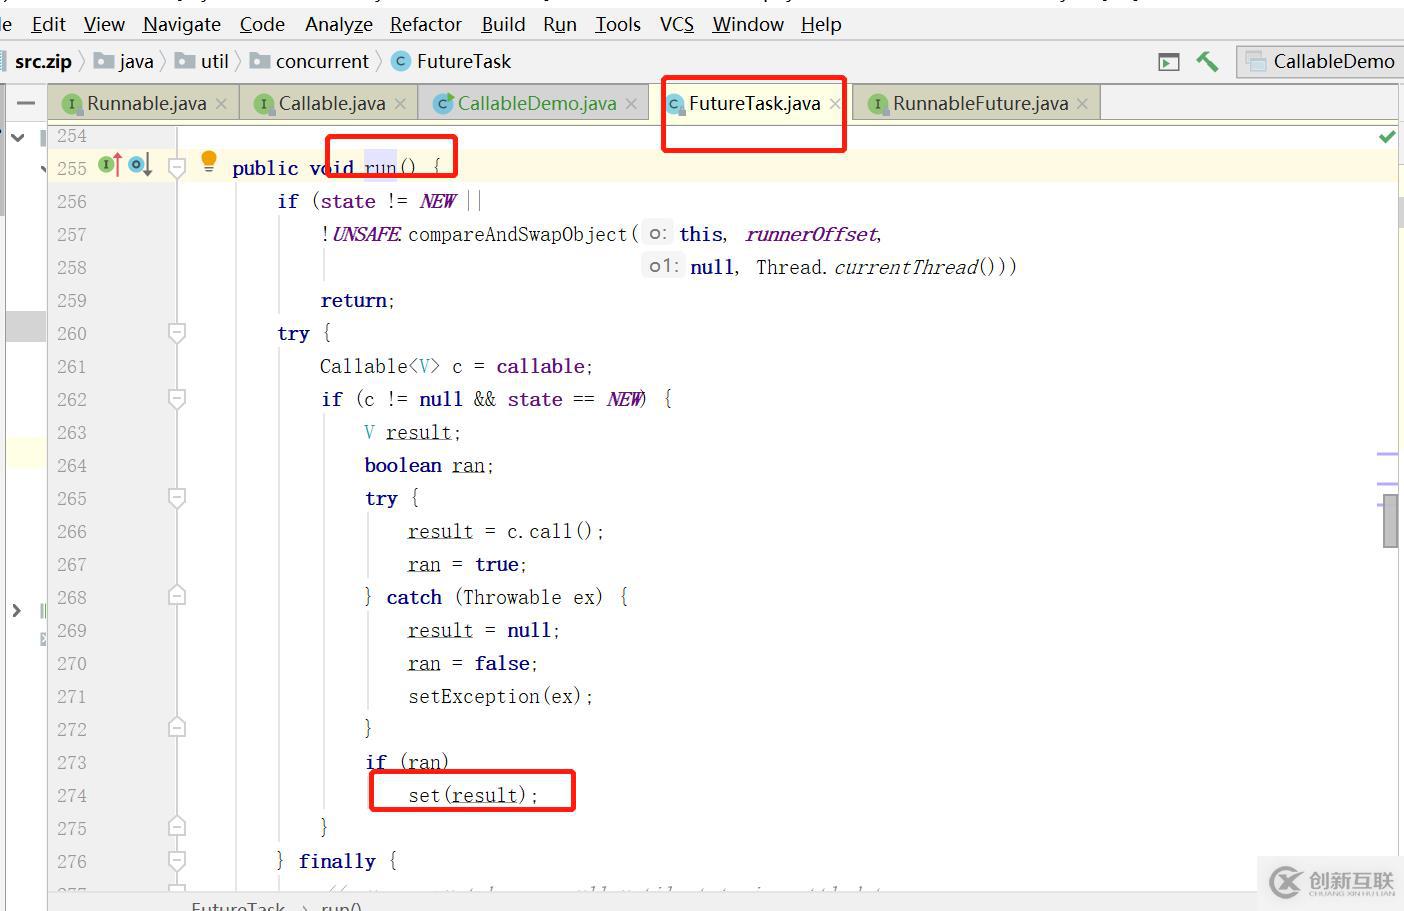Screen dimensions: 1404x911
Task: Click the src.zip breadcrumb item
Action: (43, 62)
